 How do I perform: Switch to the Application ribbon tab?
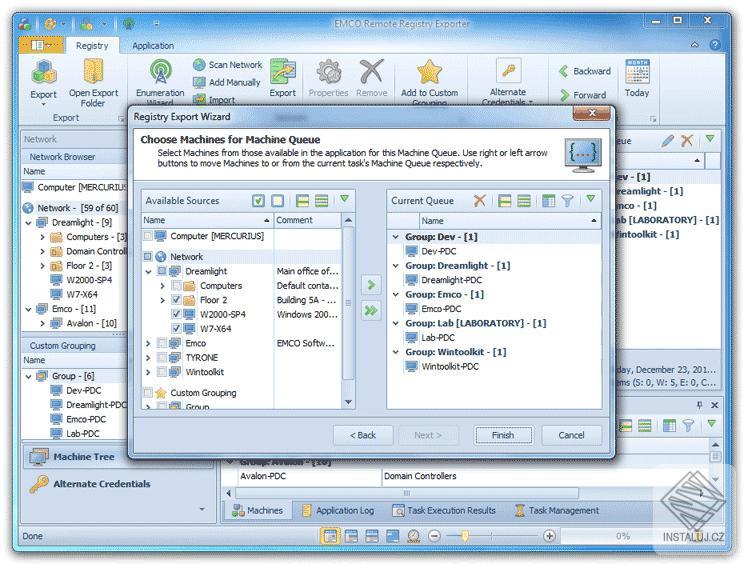pyautogui.click(x=153, y=46)
